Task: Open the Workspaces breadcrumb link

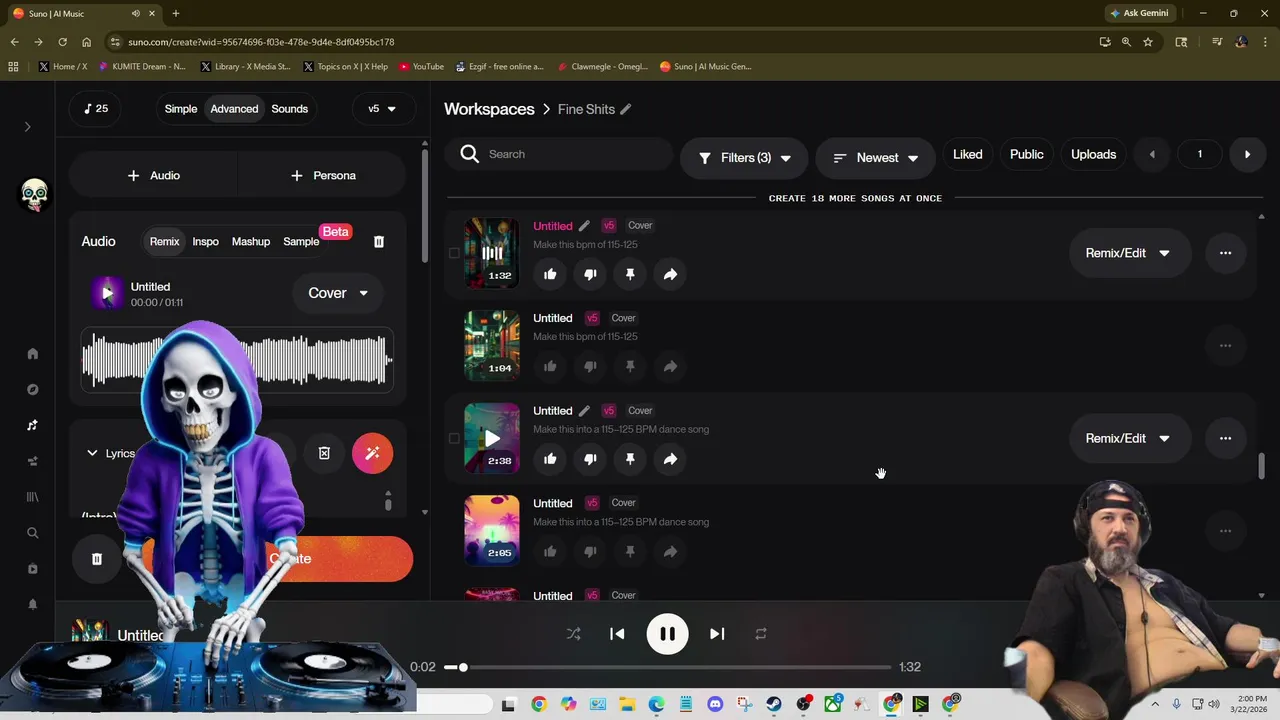Action: click(x=489, y=109)
